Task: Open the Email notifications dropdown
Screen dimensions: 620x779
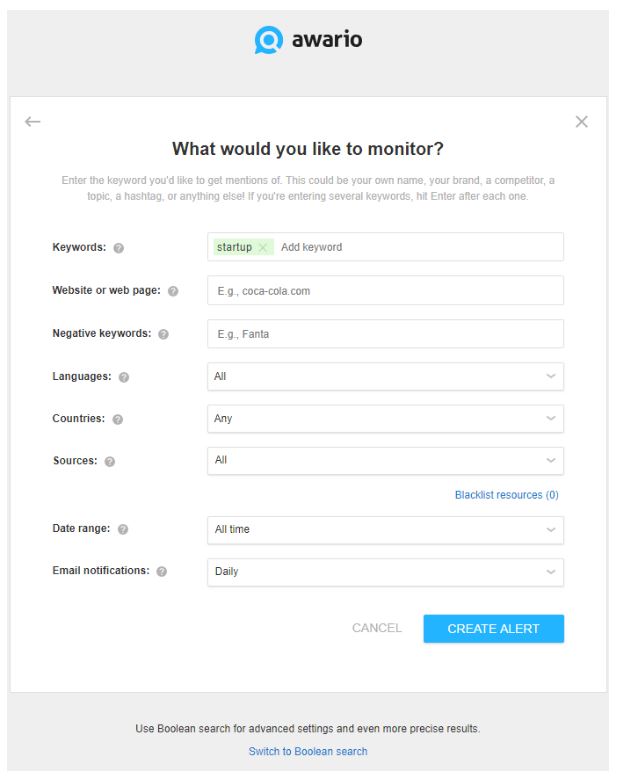Action: [385, 572]
